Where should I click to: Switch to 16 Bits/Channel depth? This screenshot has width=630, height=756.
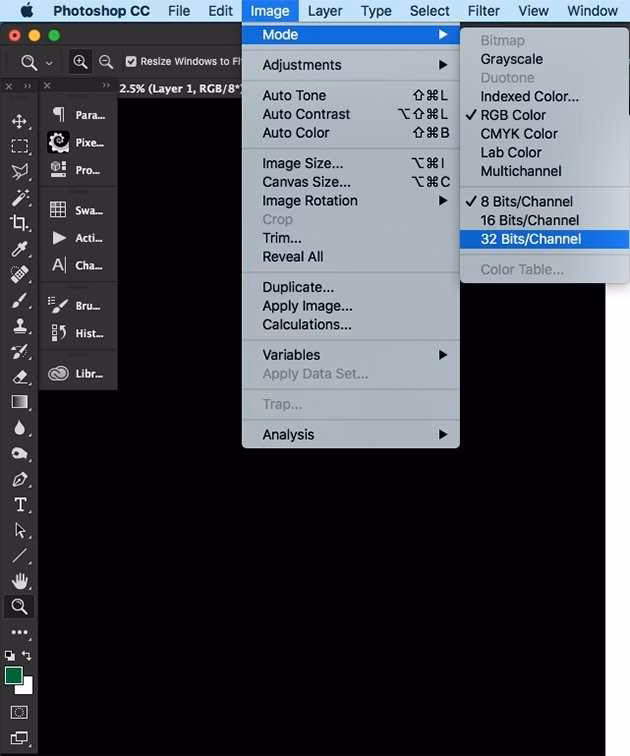[x=529, y=220]
